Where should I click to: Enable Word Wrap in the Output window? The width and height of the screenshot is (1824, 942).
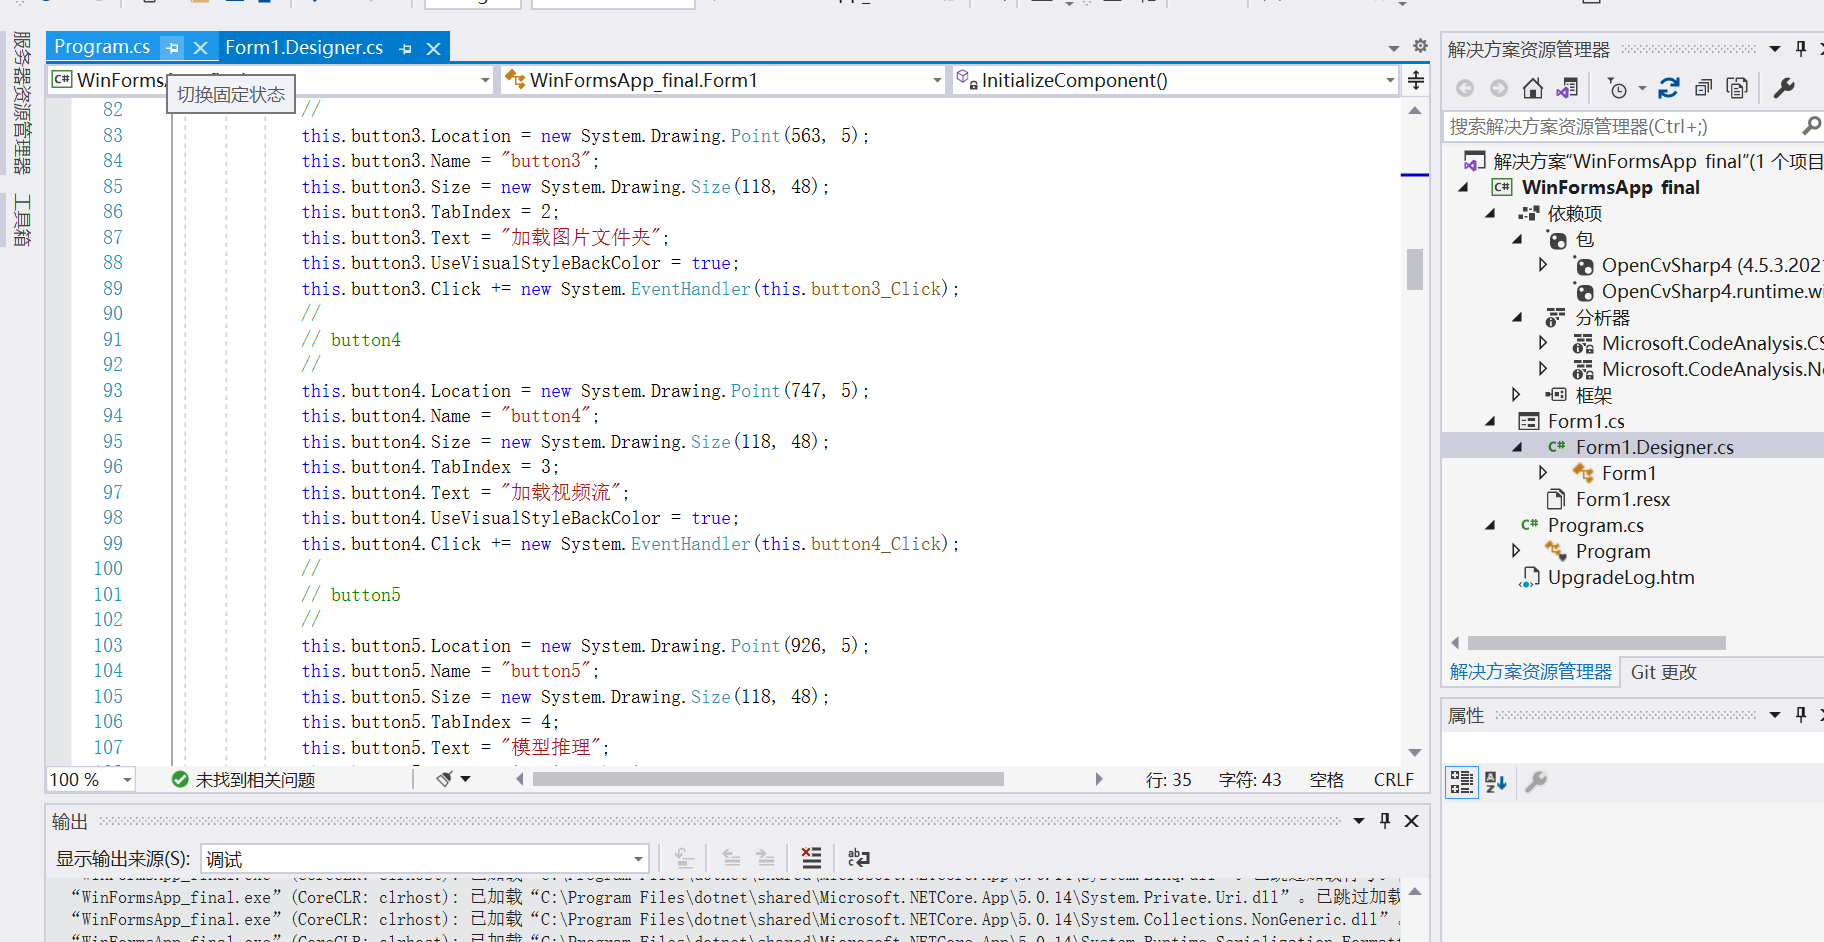(x=858, y=858)
